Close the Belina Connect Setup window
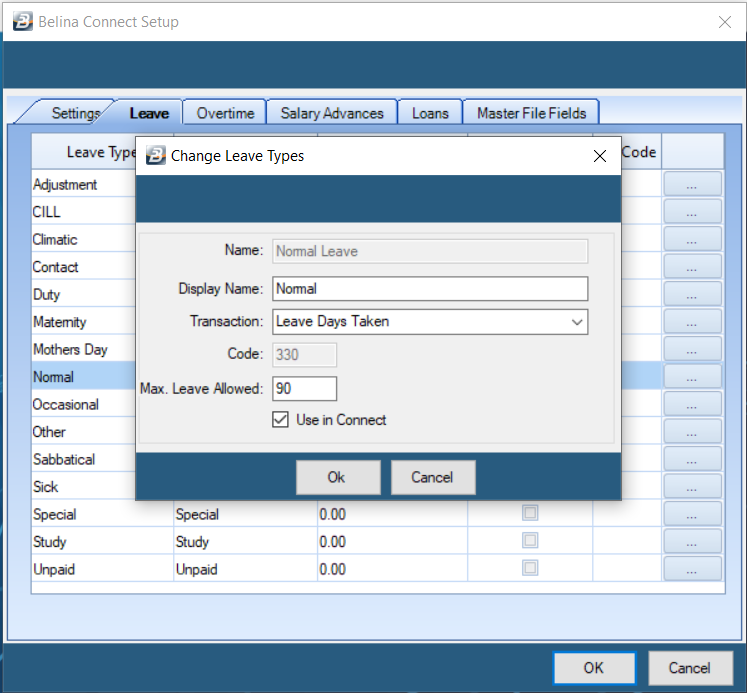 [725, 21]
